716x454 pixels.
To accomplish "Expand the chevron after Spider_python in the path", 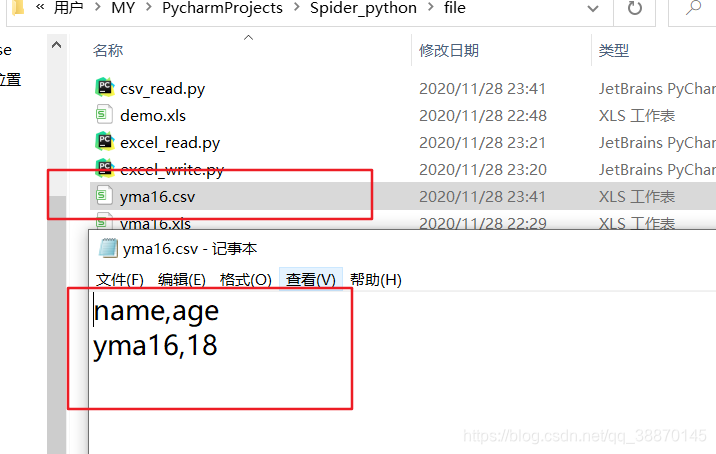I will [x=431, y=8].
